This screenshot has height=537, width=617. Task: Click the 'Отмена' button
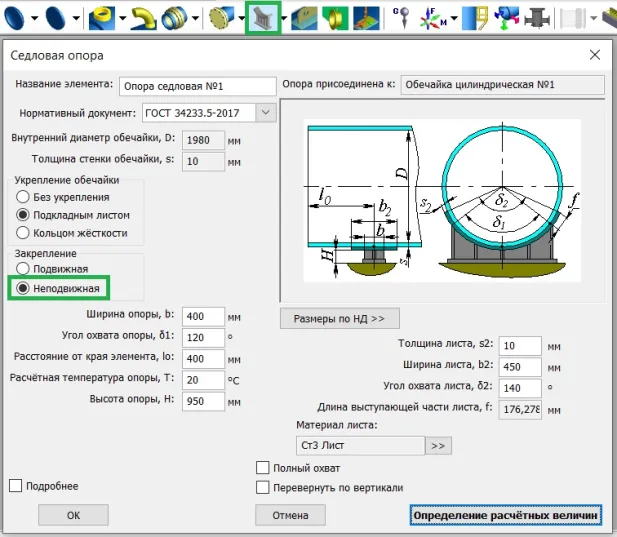(290, 515)
